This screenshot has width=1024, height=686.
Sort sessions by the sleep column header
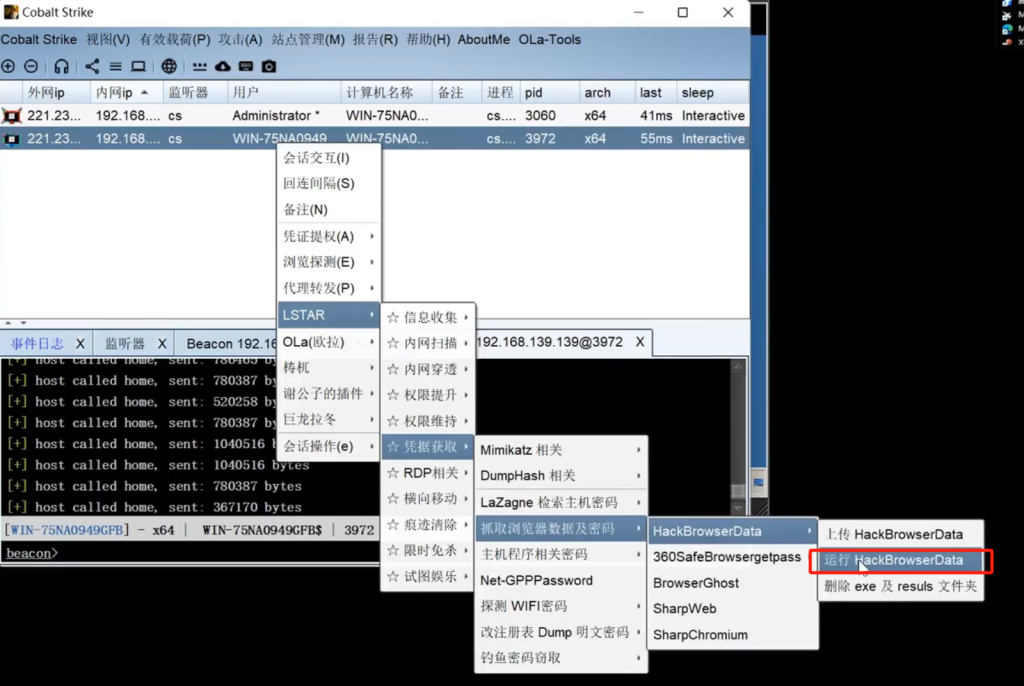(713, 93)
